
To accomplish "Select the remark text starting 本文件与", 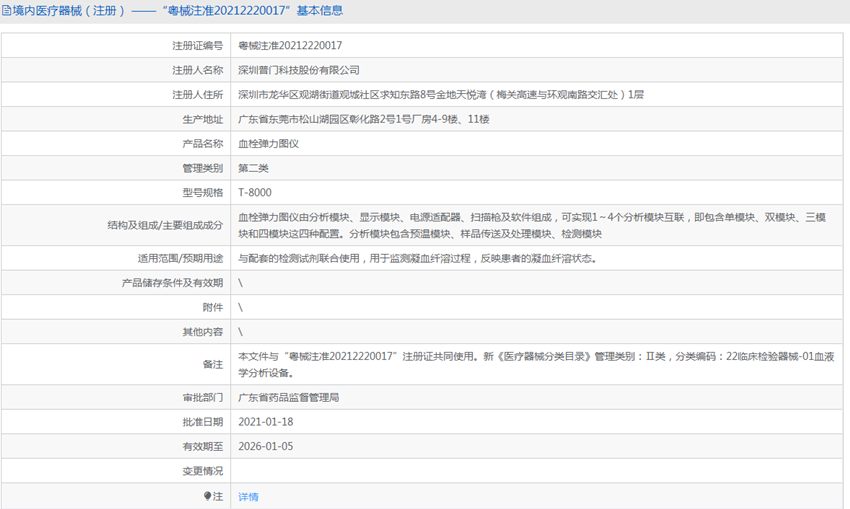I will pos(536,364).
